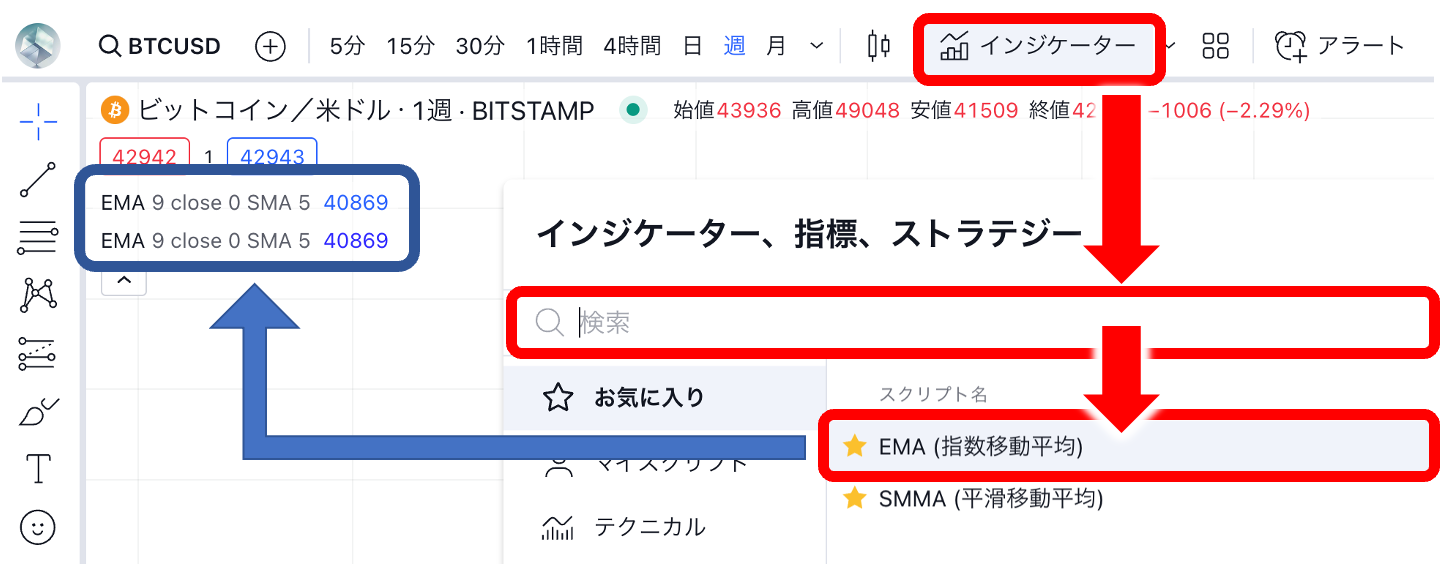
Task: Open the forecasting and measurement tools
Action: (38, 353)
